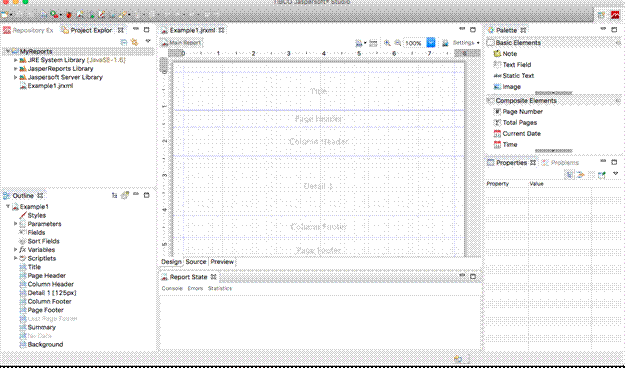Open the Errors section in Report State

(195, 288)
